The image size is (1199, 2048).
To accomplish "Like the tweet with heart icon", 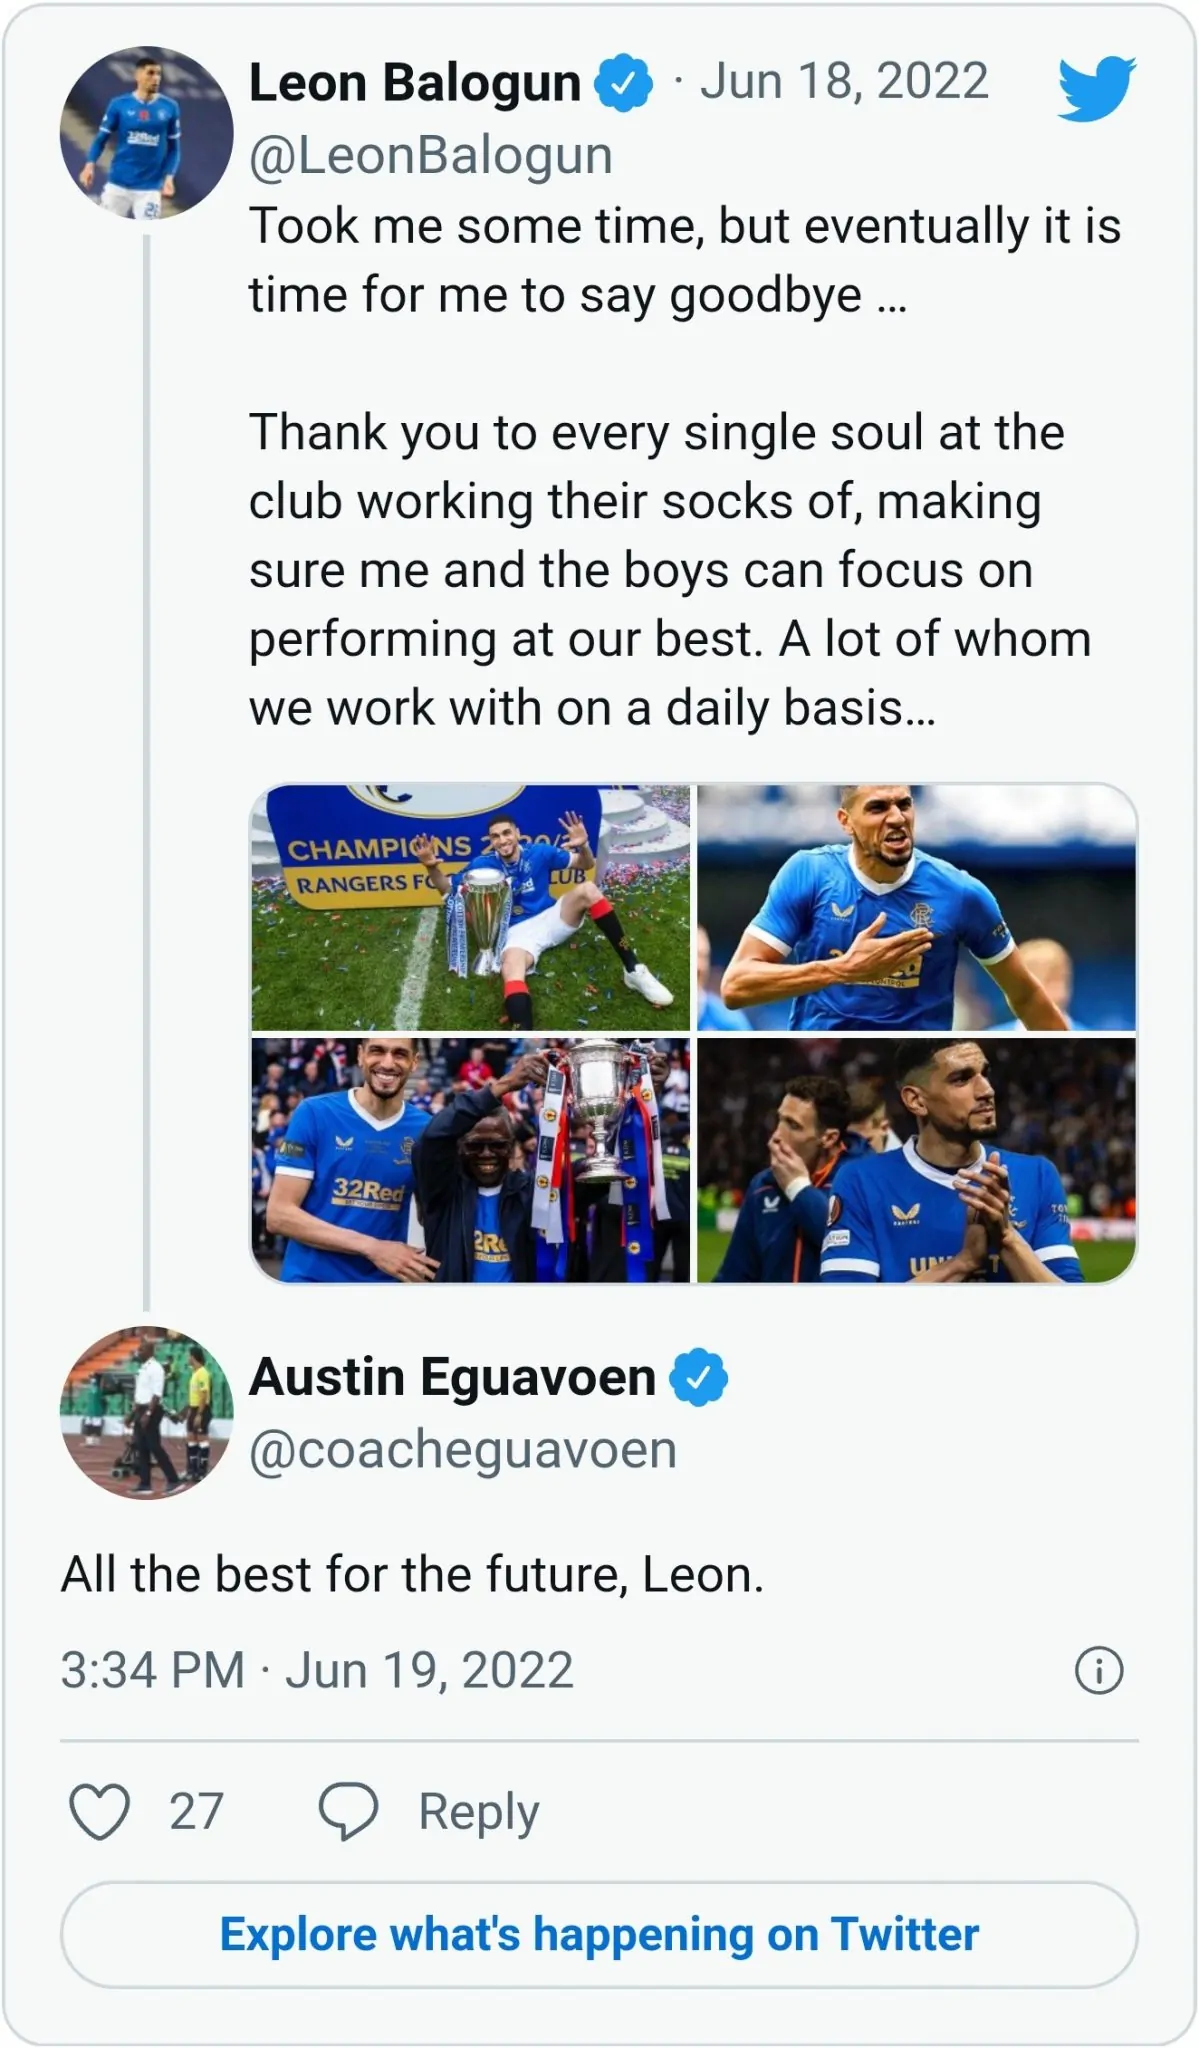I will (99, 1811).
